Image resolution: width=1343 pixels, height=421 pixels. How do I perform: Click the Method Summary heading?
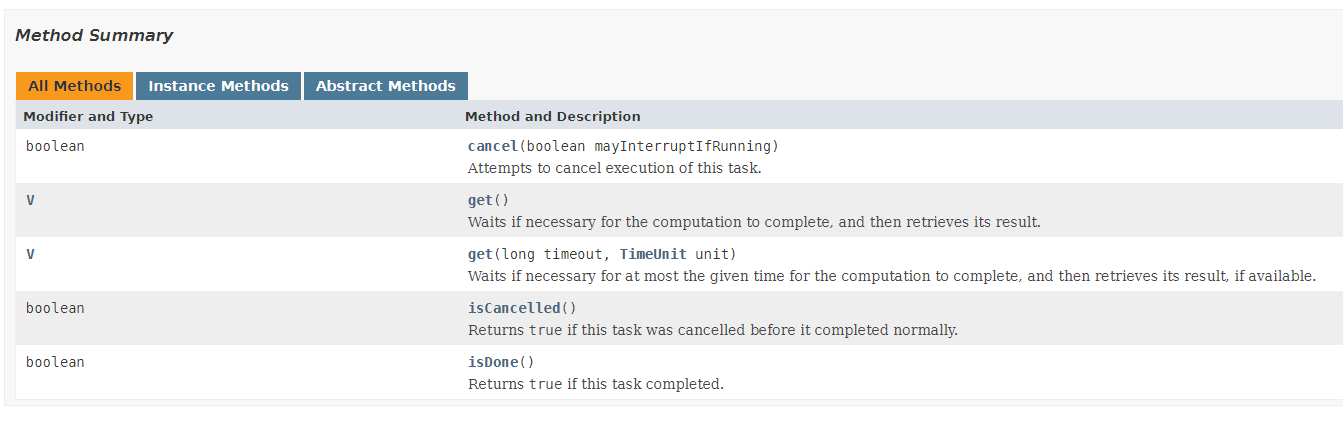click(x=94, y=35)
